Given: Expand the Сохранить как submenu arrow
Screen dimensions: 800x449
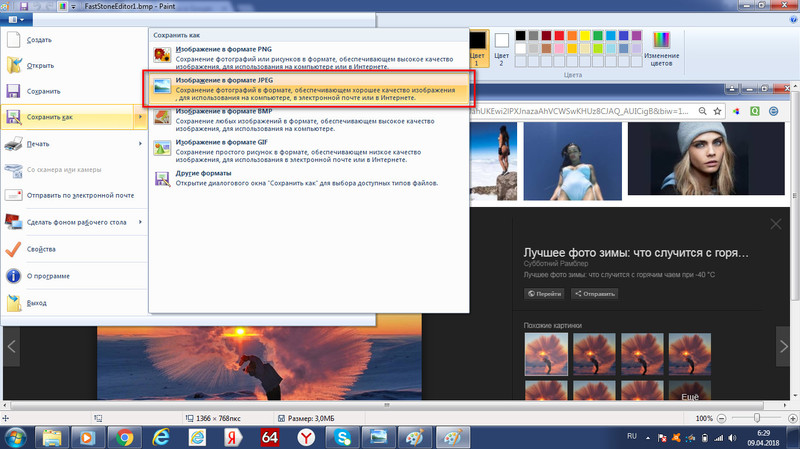Looking at the screenshot, I should coord(140,117).
